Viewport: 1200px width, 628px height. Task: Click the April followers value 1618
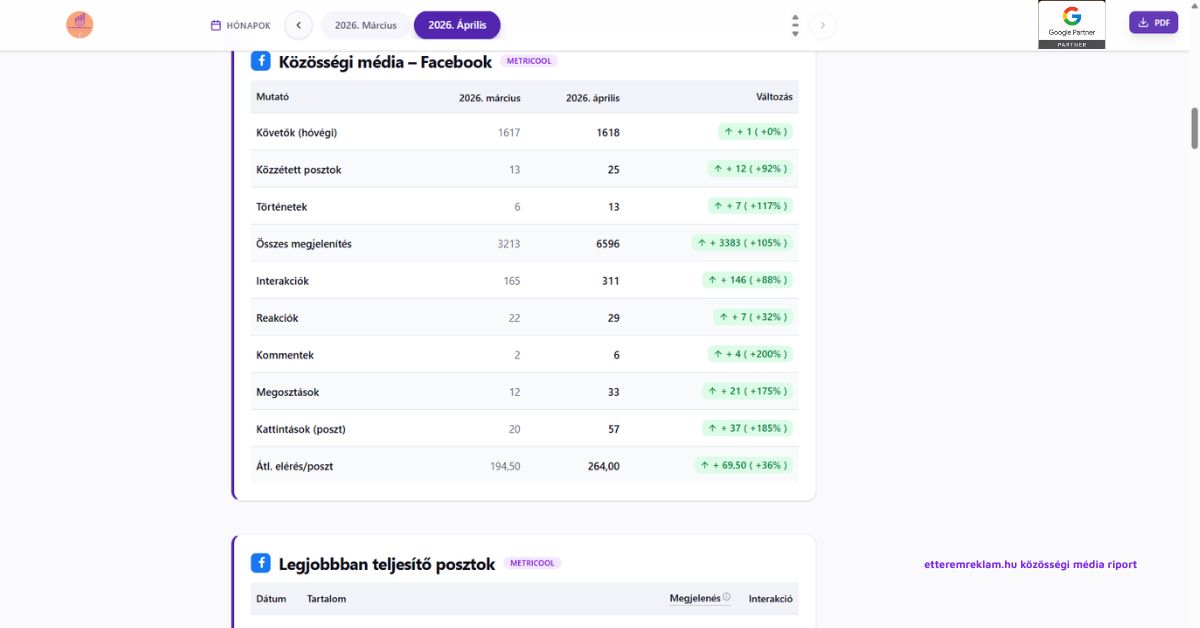608,133
